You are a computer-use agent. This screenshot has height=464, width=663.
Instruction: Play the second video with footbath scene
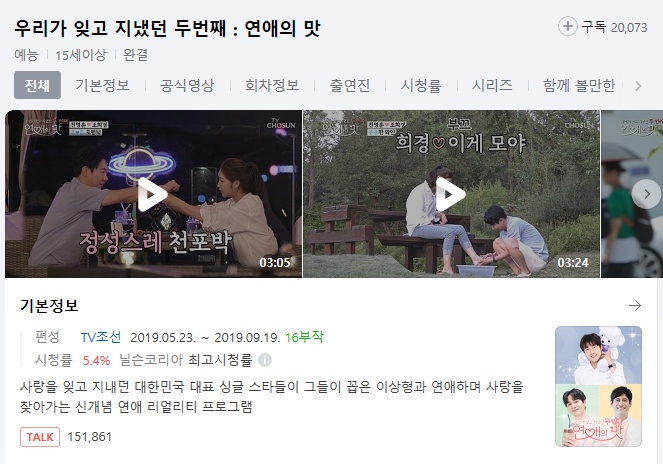452,194
